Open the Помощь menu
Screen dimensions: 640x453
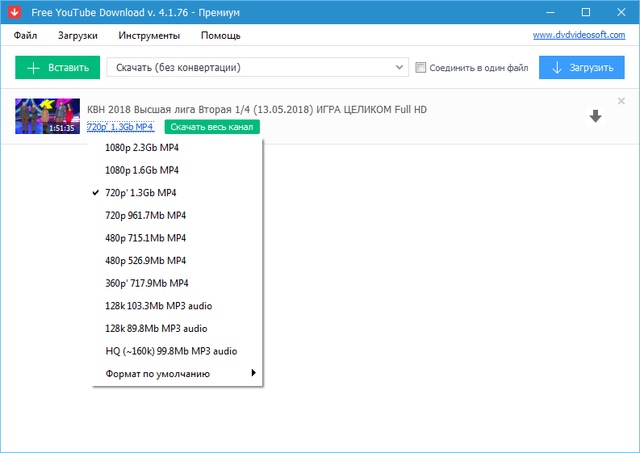(x=220, y=36)
